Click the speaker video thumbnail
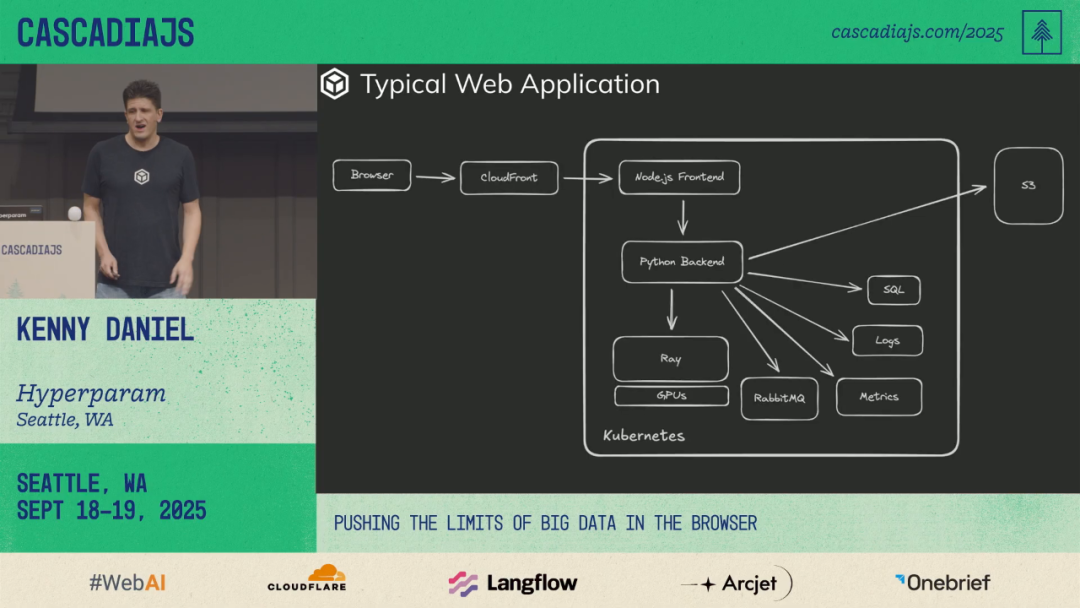 [x=158, y=181]
